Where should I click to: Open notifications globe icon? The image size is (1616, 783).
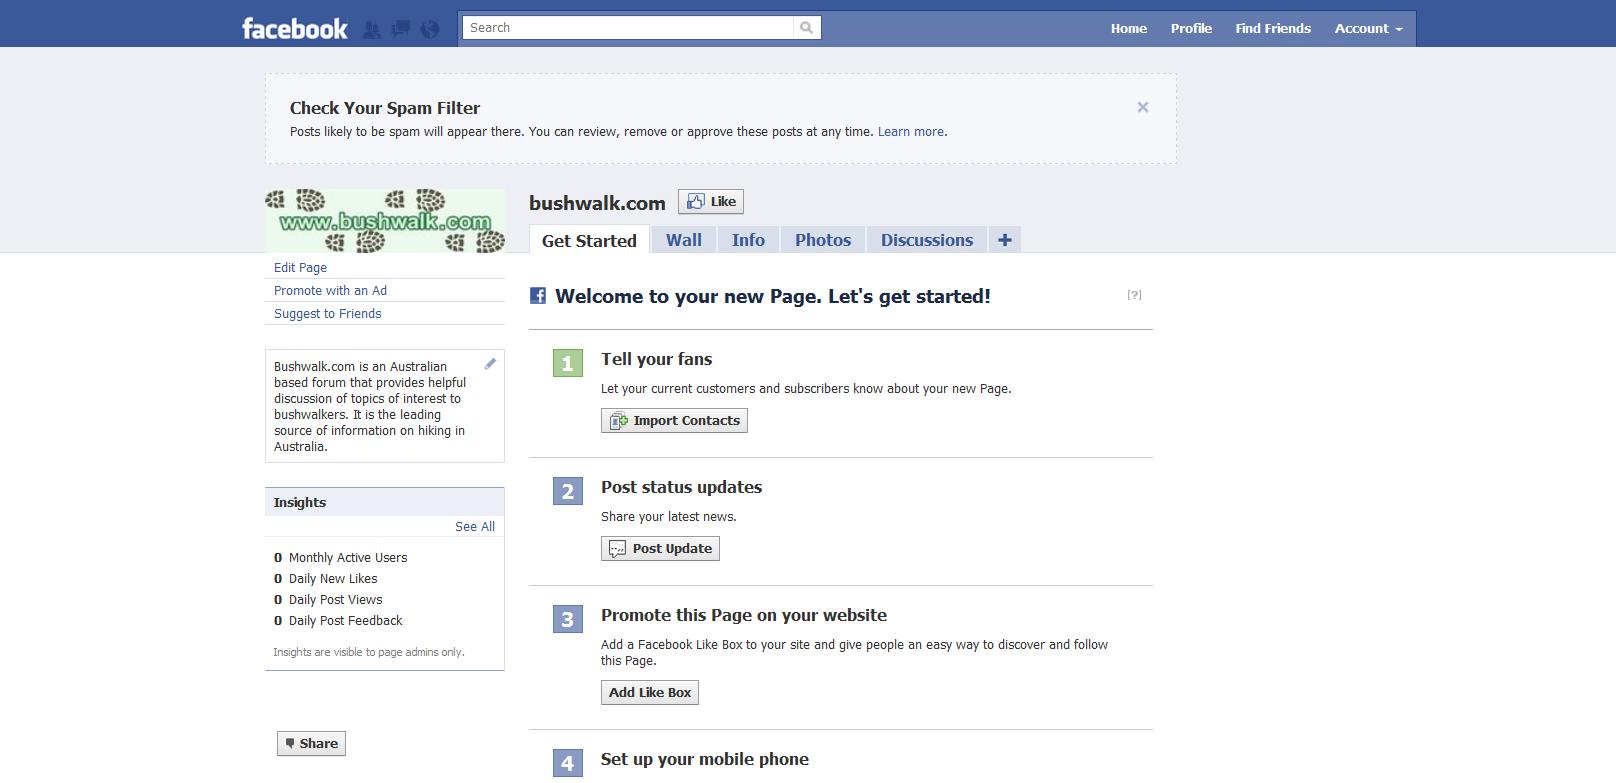pyautogui.click(x=430, y=29)
